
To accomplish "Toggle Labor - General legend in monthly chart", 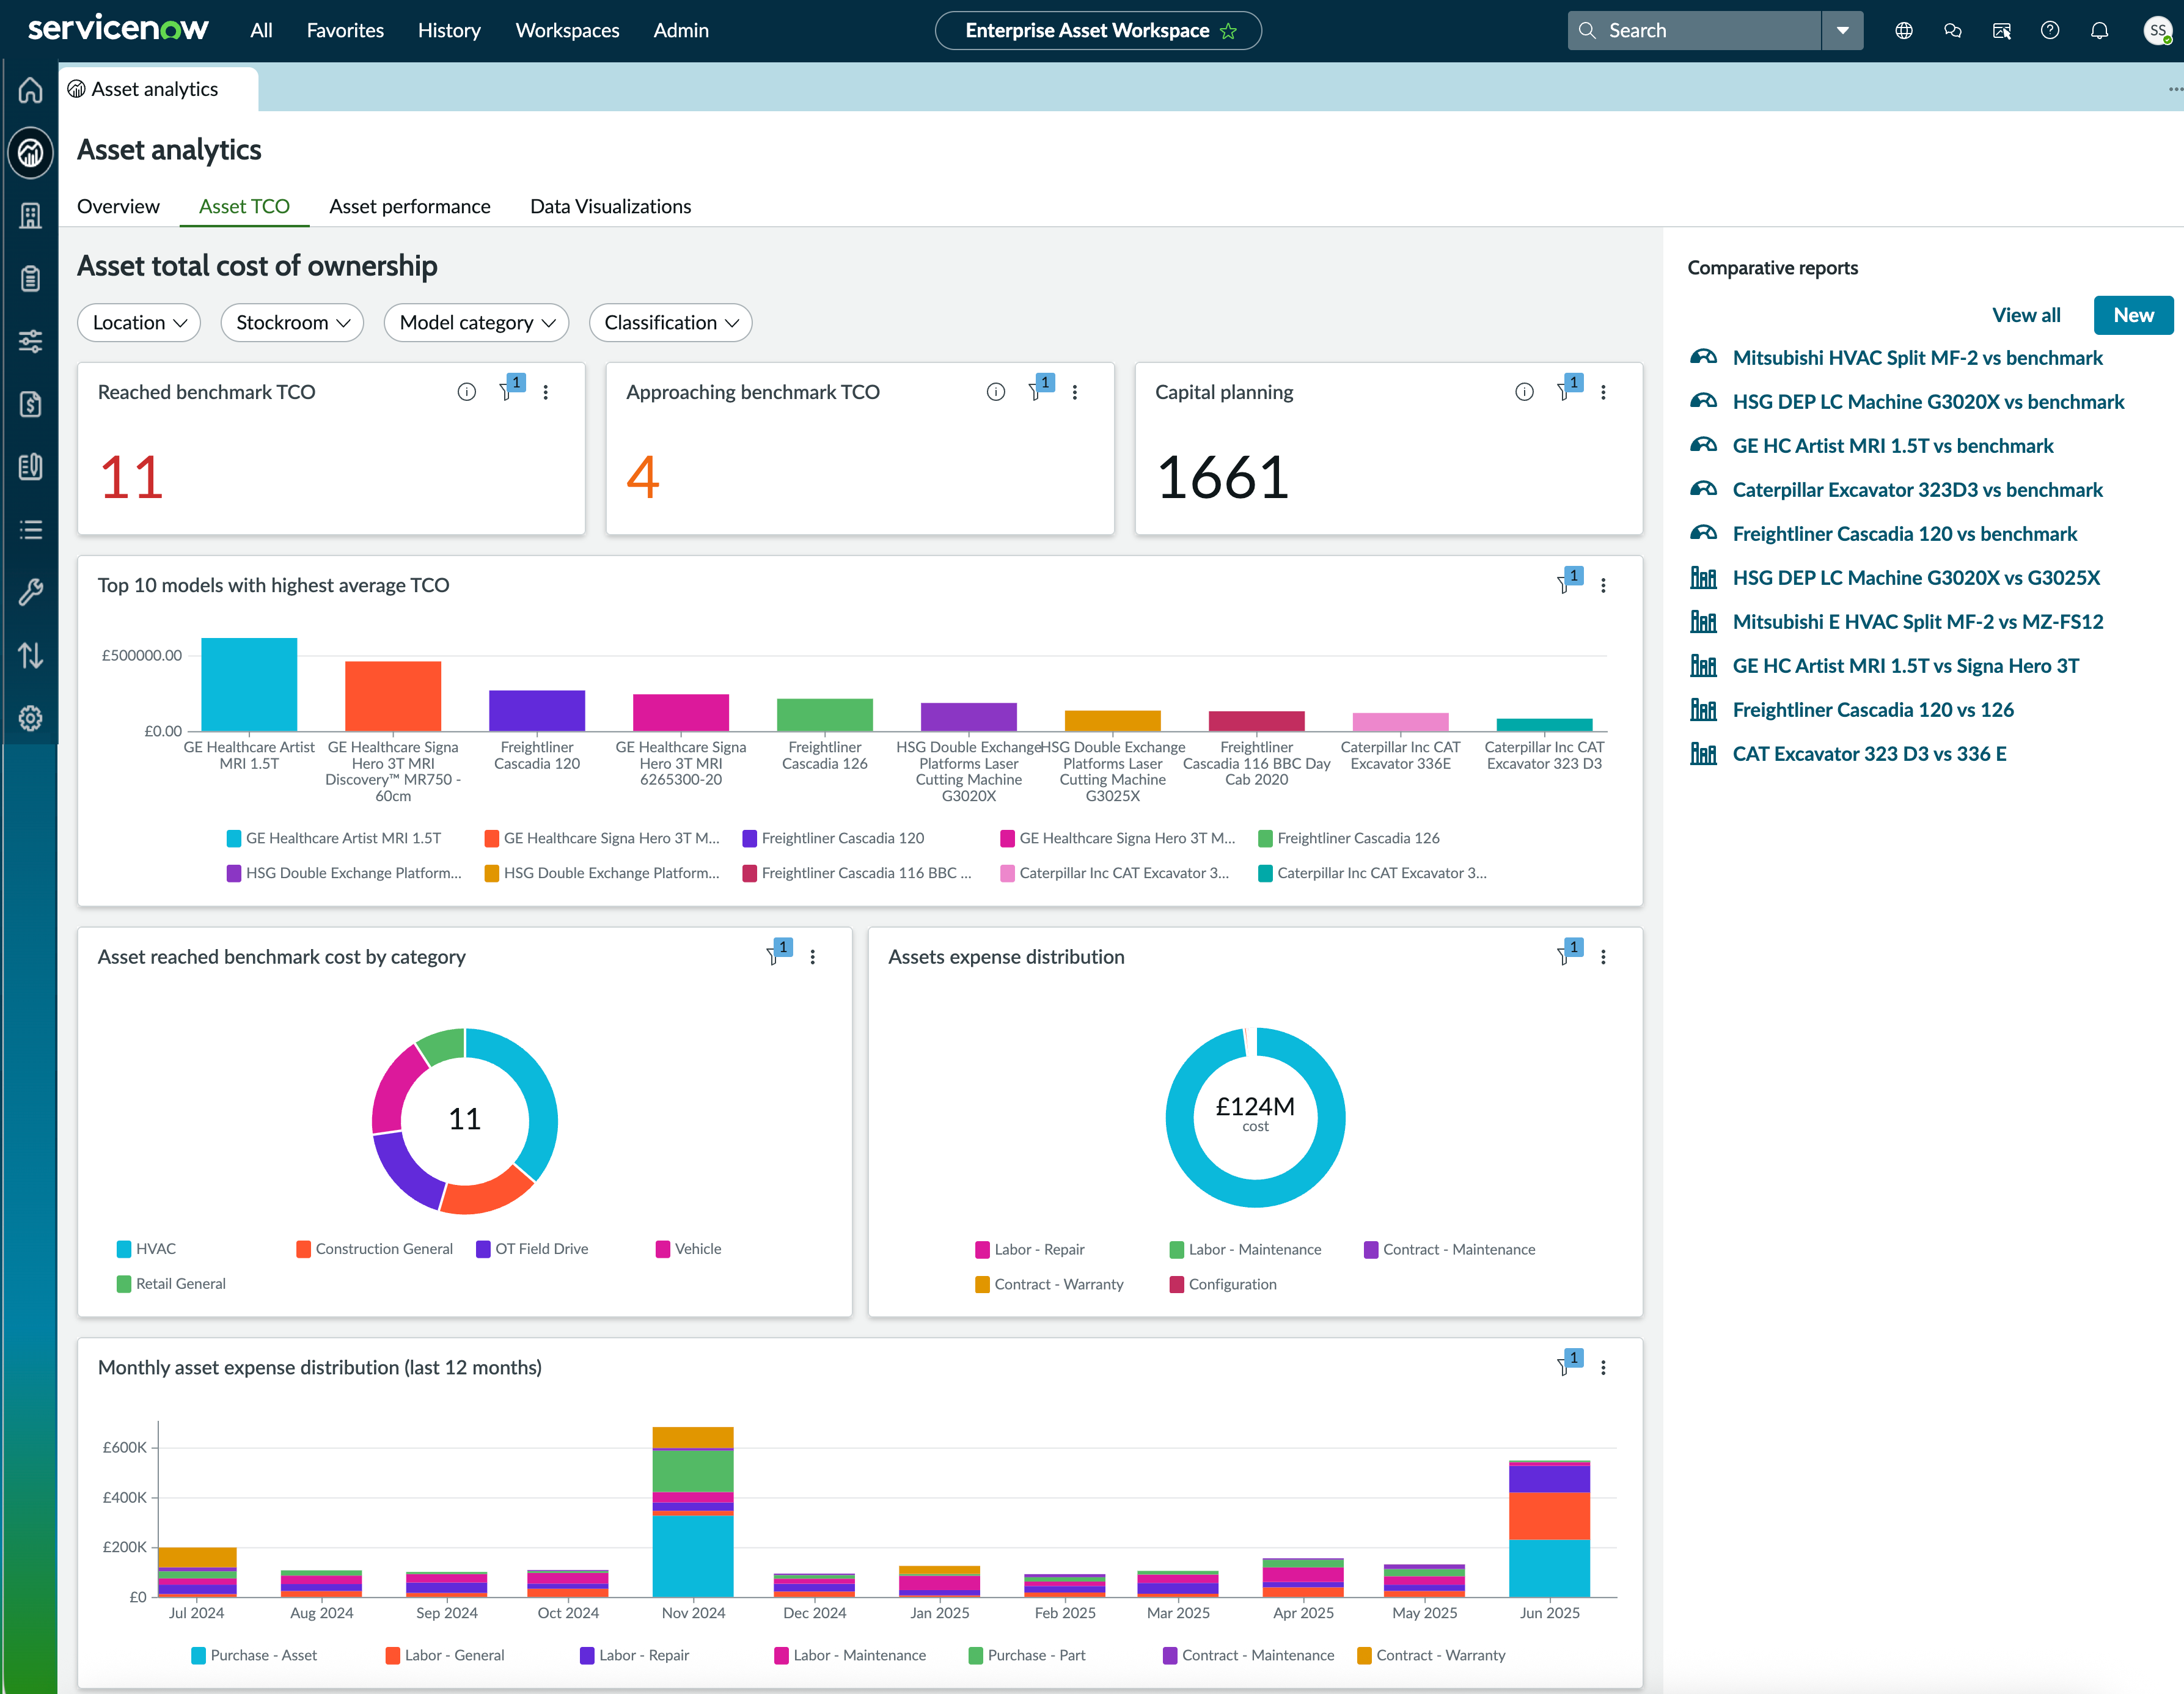I will tap(445, 1656).
